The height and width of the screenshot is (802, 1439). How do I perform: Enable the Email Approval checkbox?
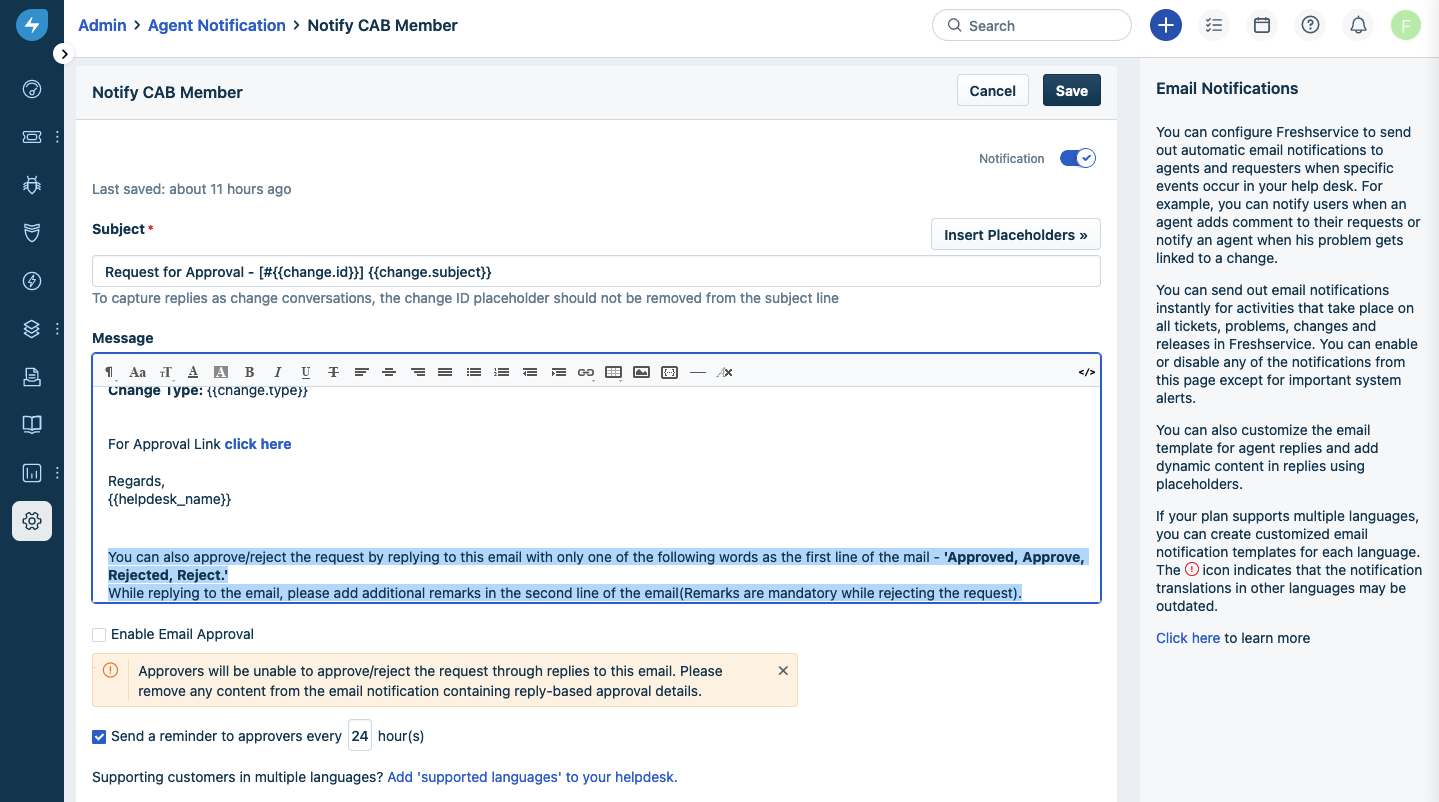pos(99,634)
